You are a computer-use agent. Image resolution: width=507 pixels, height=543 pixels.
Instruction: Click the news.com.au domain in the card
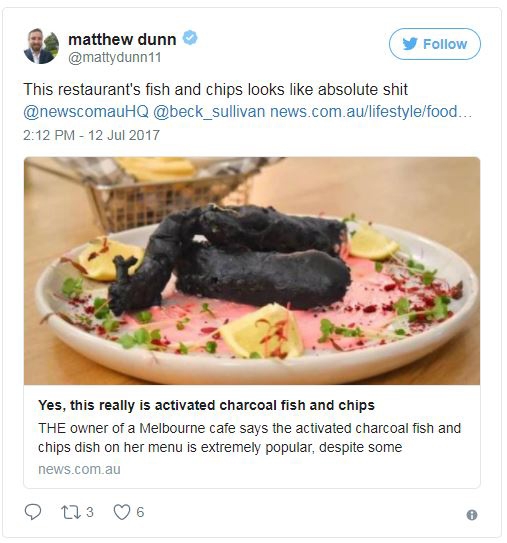tap(79, 470)
